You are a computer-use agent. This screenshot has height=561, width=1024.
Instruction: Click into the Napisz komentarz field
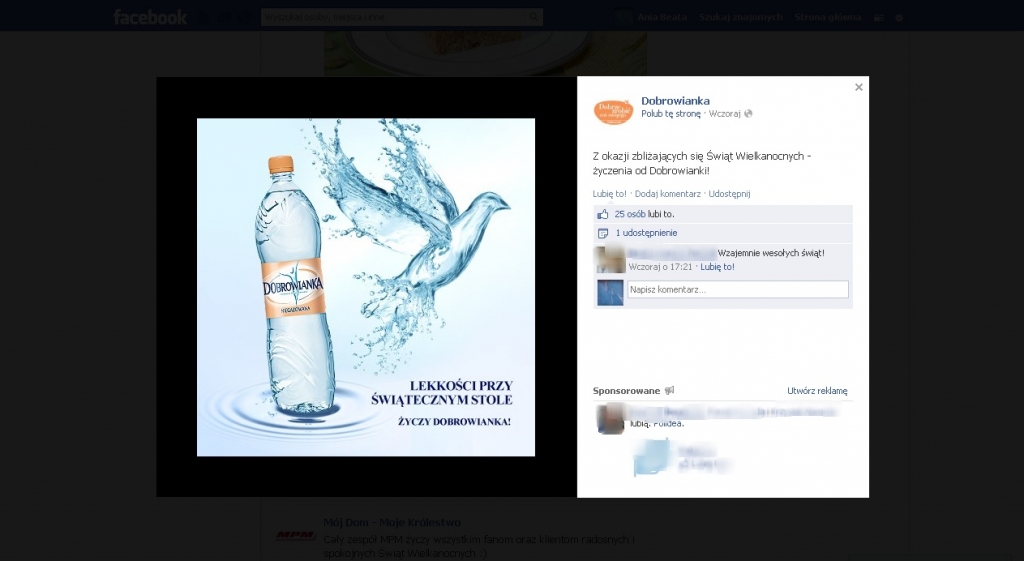tap(738, 289)
